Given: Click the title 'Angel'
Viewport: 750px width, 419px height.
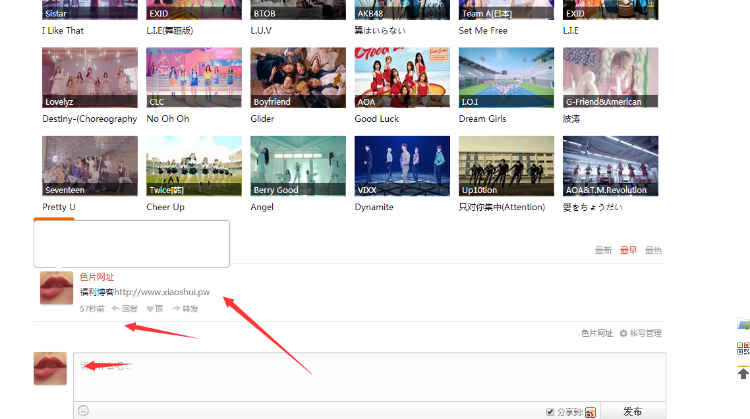Looking at the screenshot, I should [262, 207].
